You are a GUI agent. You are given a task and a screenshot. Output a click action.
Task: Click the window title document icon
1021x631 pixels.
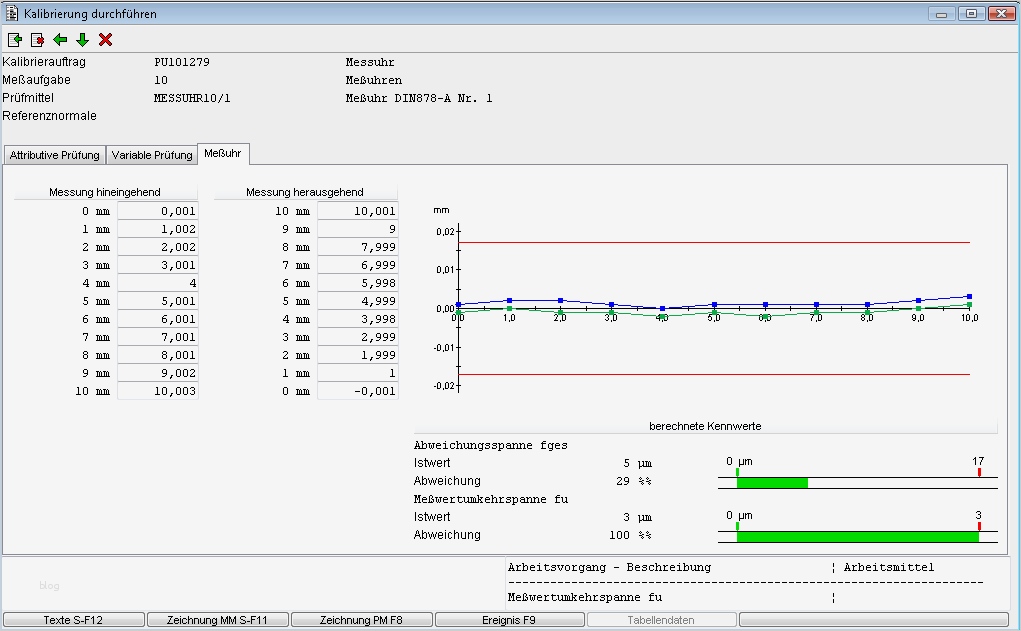[12, 14]
